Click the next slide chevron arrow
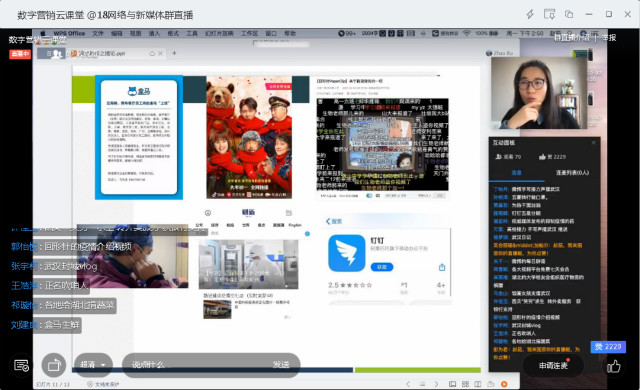 click(x=436, y=384)
